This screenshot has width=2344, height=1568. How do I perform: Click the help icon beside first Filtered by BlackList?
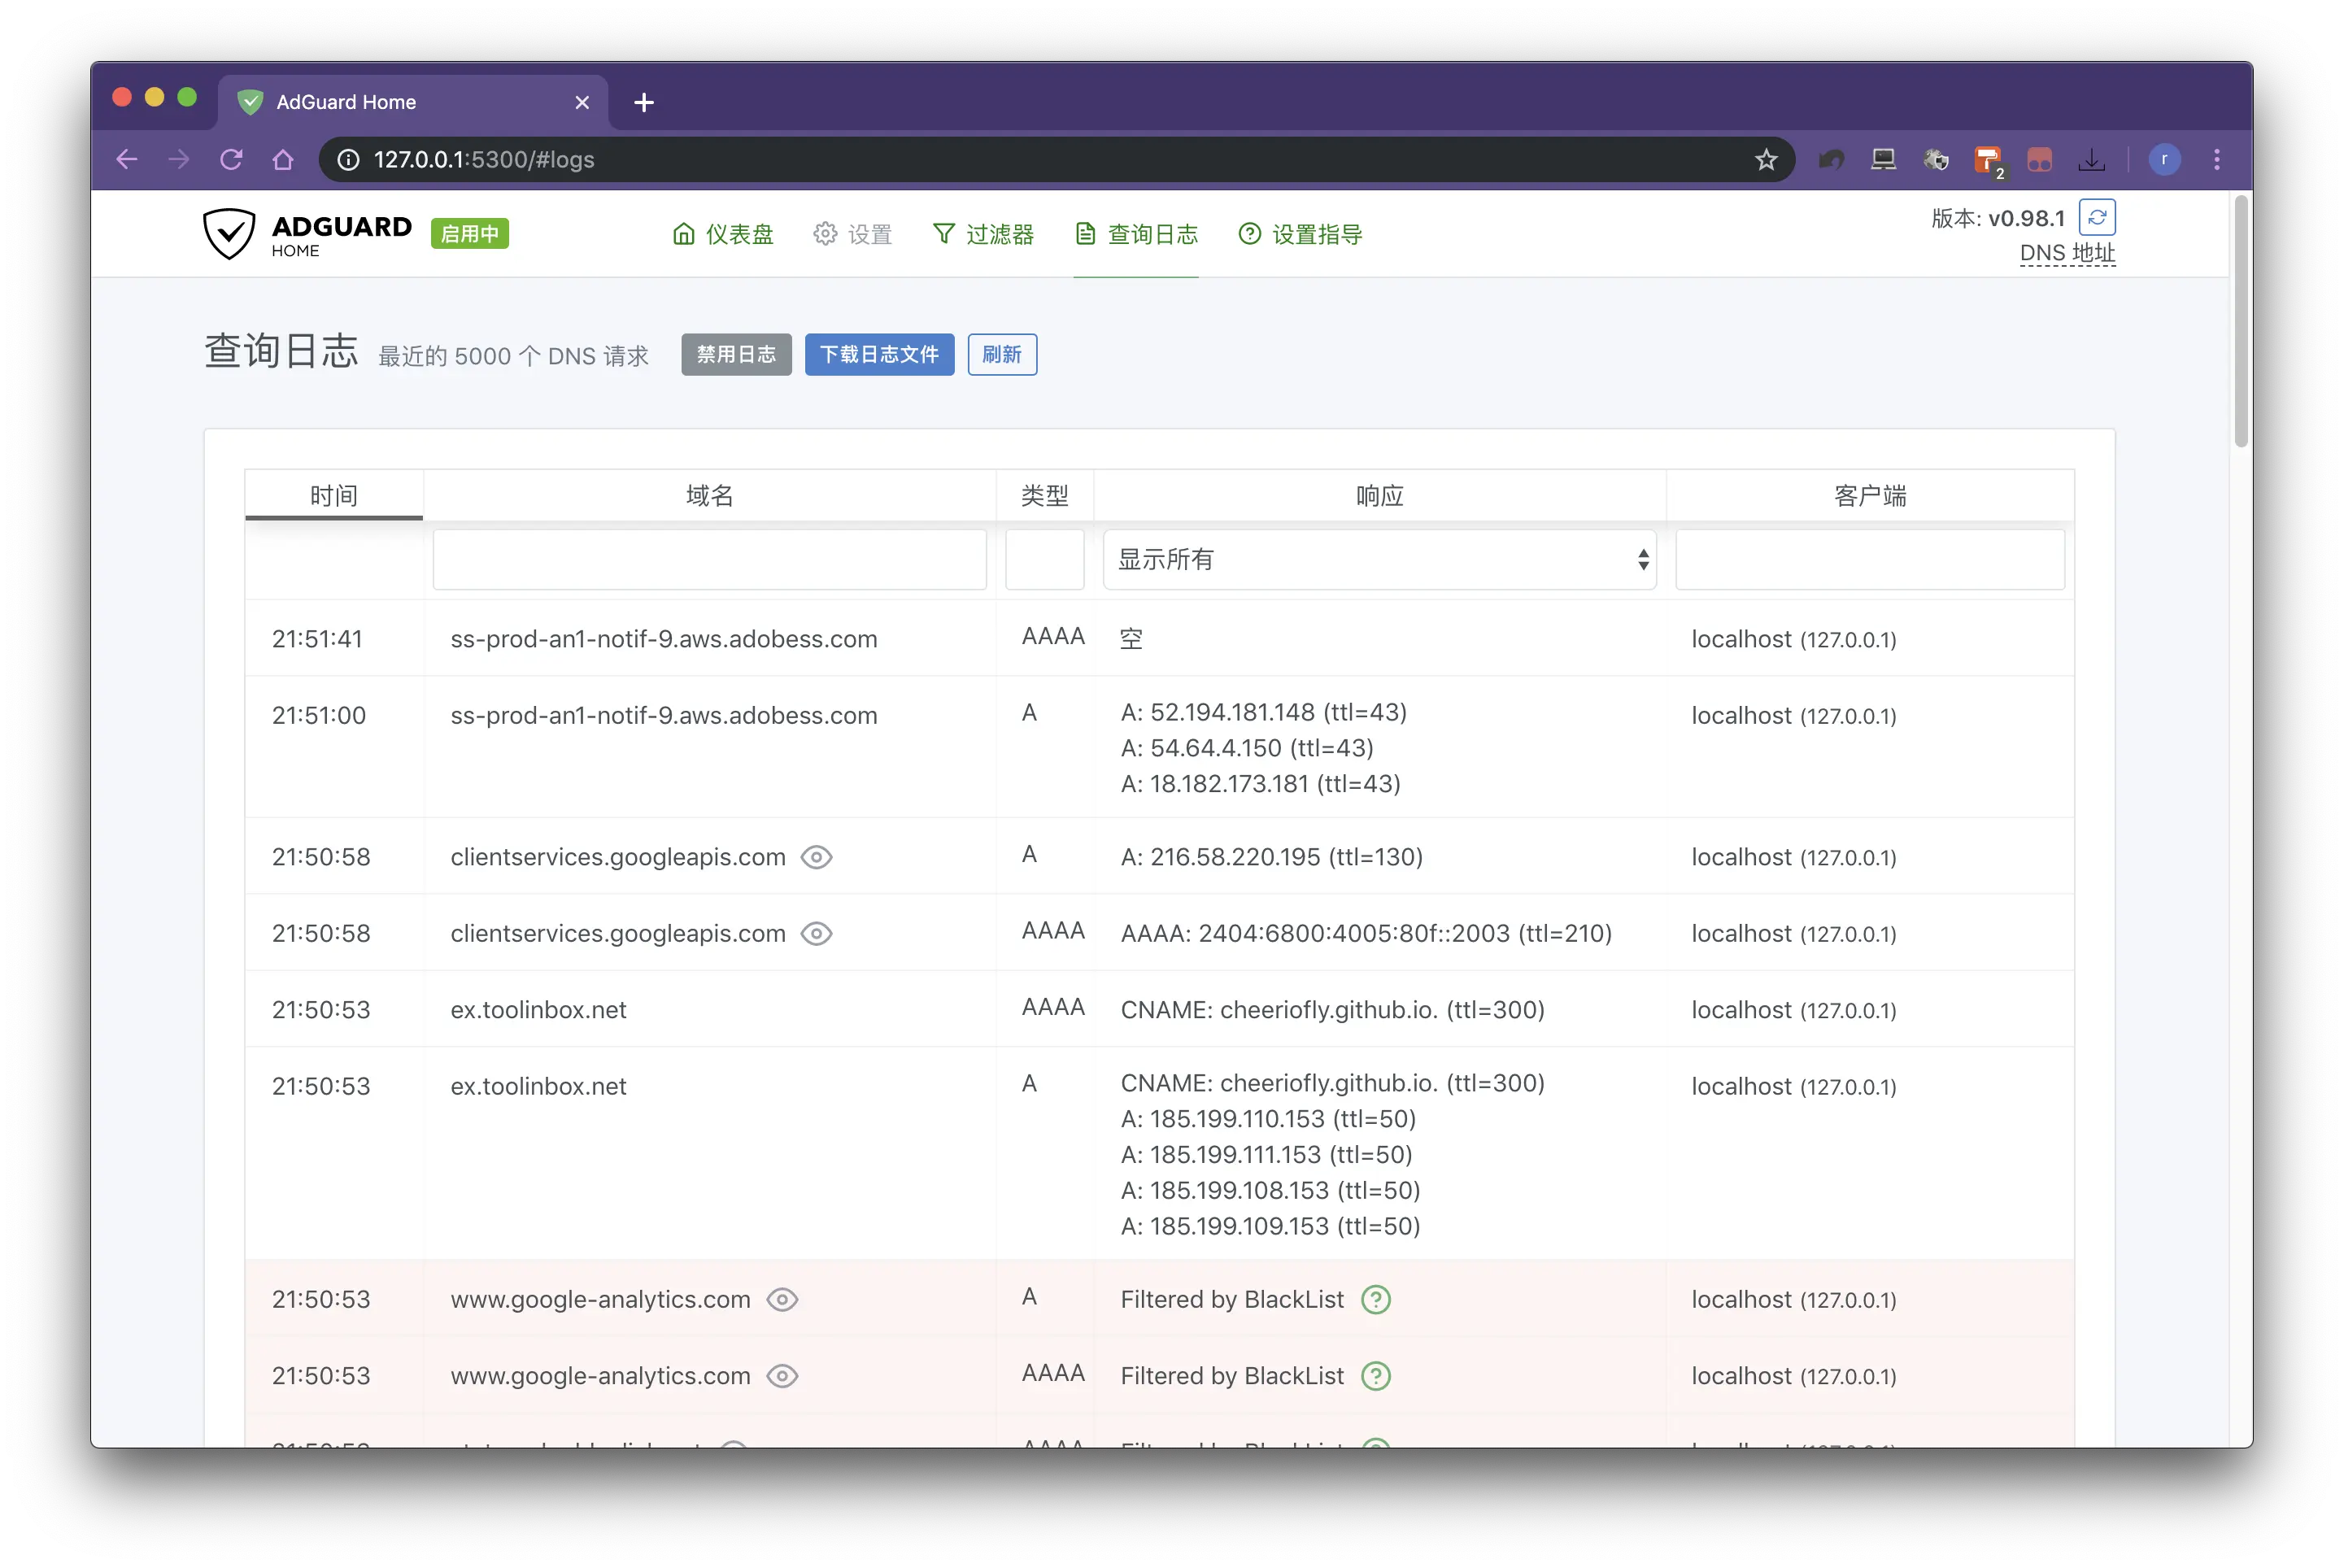click(1376, 1299)
